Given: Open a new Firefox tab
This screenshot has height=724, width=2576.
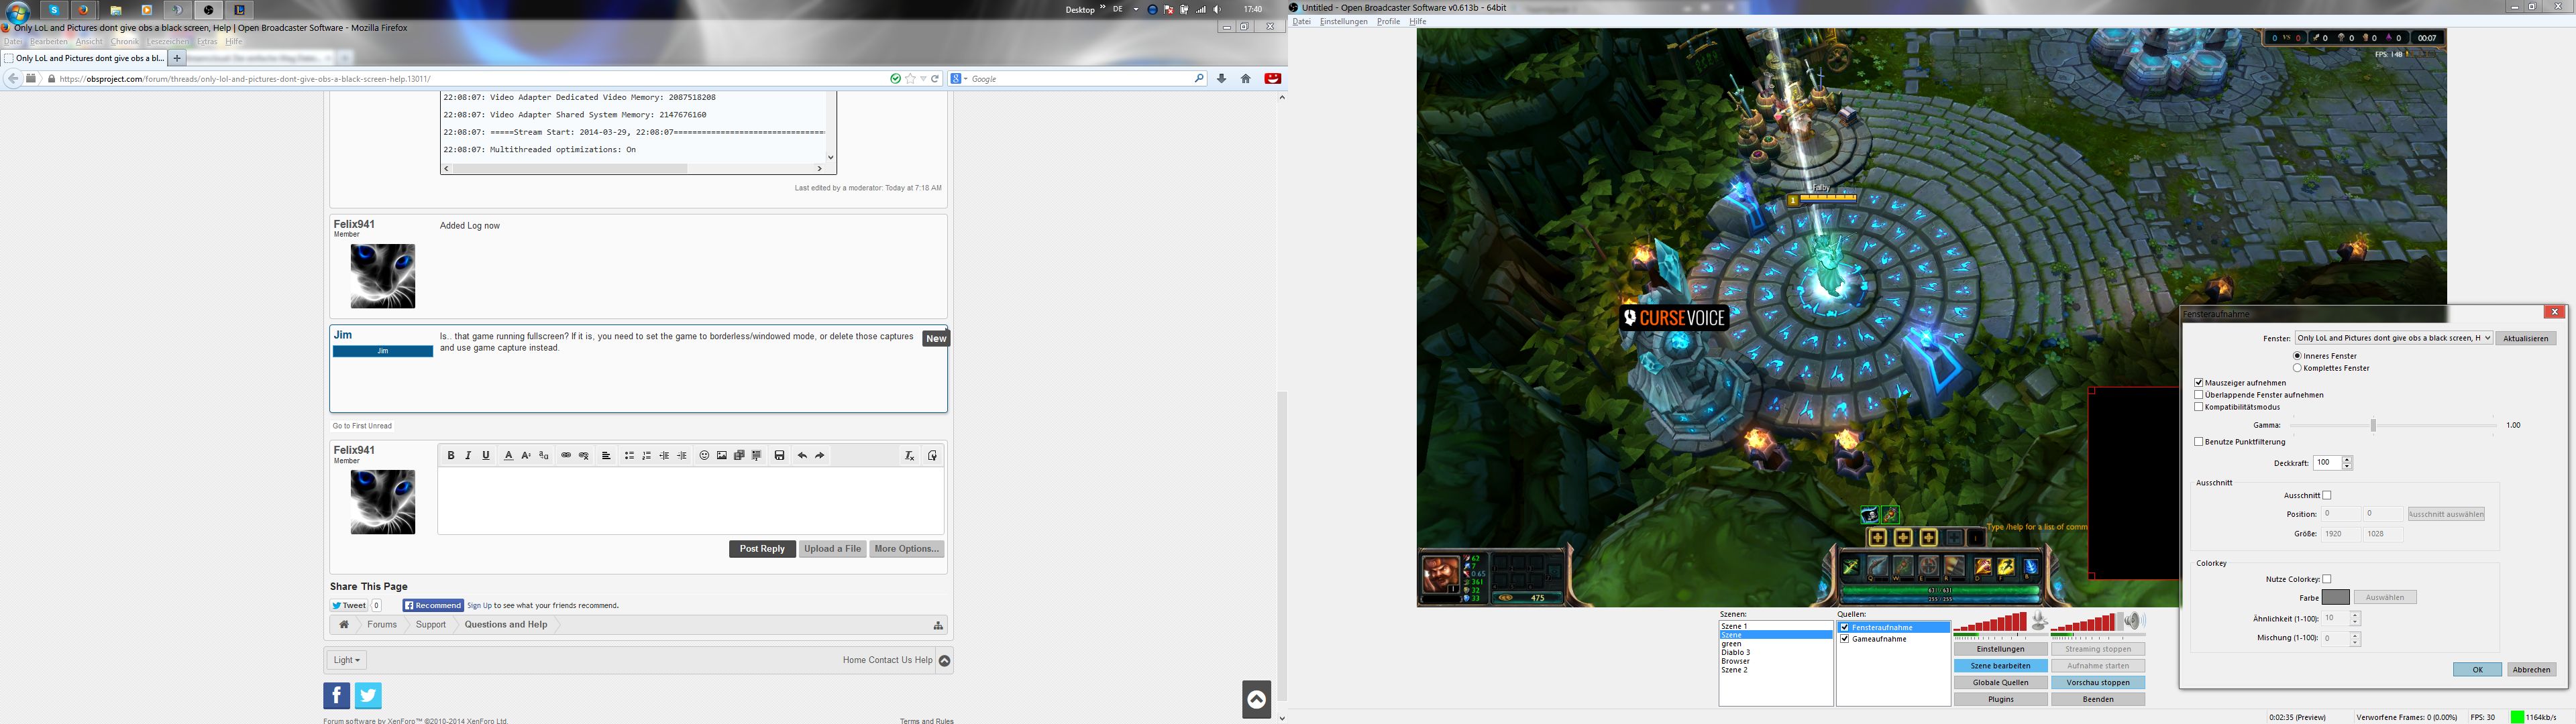Looking at the screenshot, I should point(177,58).
